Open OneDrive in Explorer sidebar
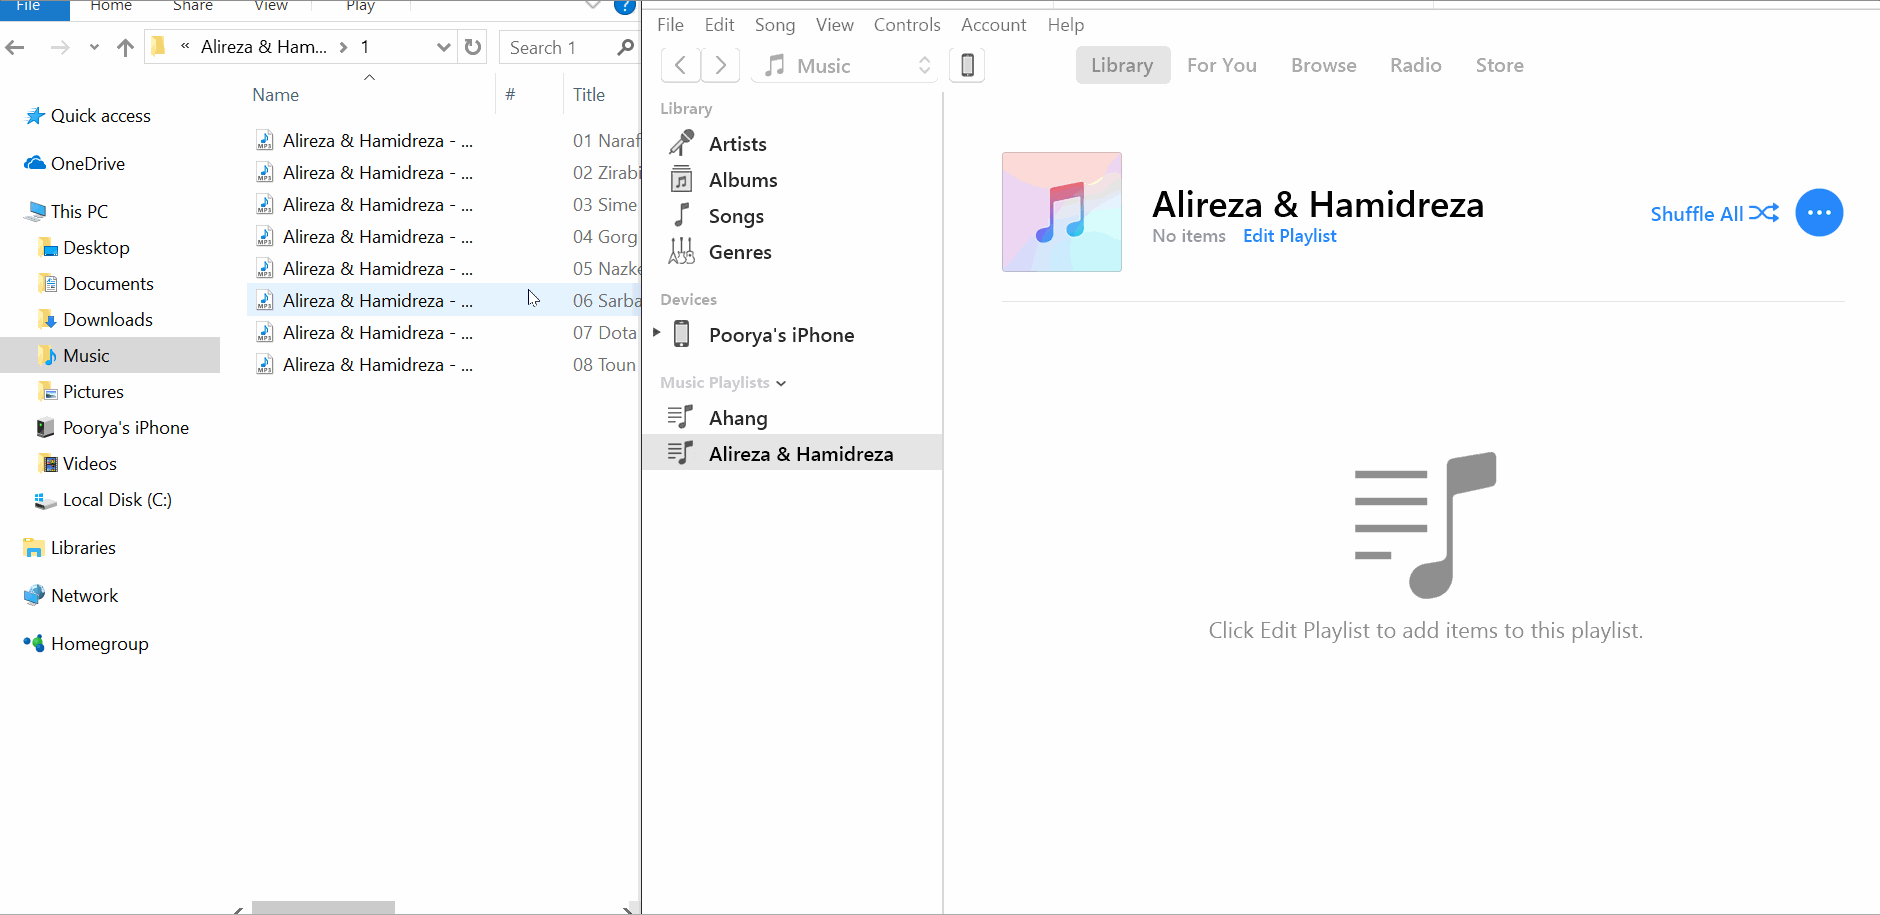The image size is (1880, 915). (87, 164)
